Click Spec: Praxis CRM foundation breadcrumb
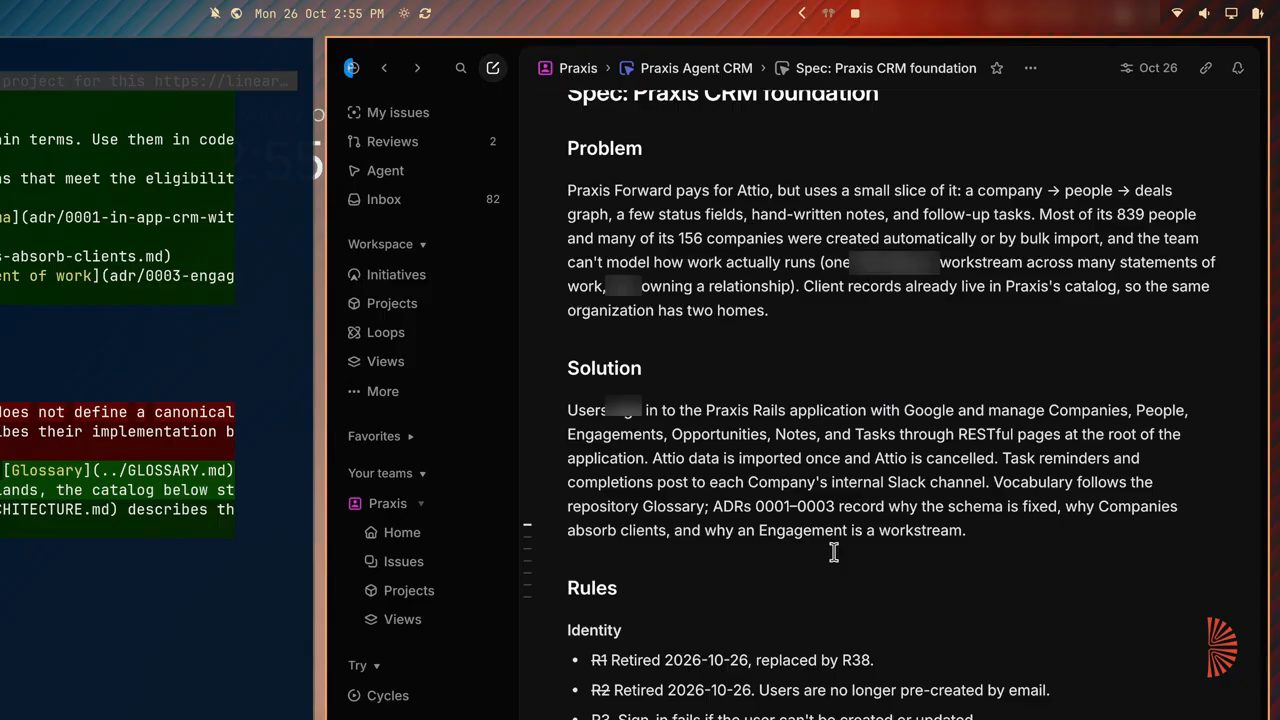1280x720 pixels. (x=876, y=68)
